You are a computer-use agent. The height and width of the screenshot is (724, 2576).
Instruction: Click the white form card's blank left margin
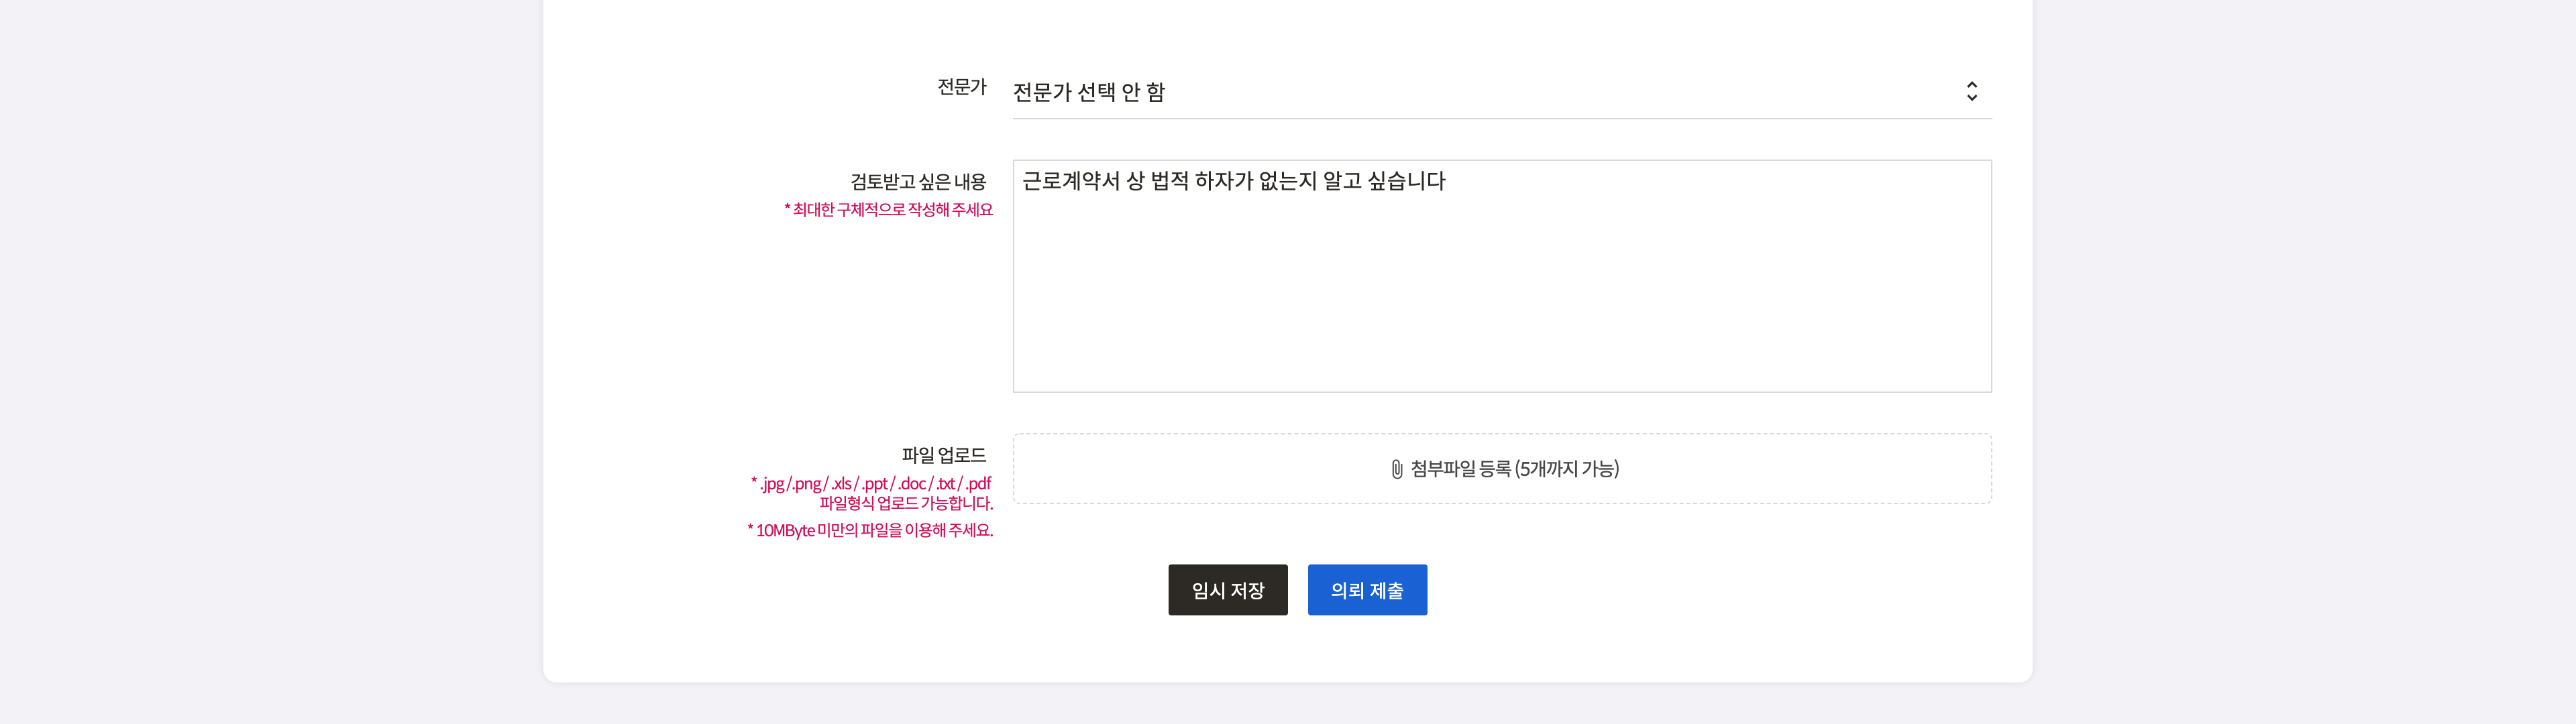(x=640, y=350)
